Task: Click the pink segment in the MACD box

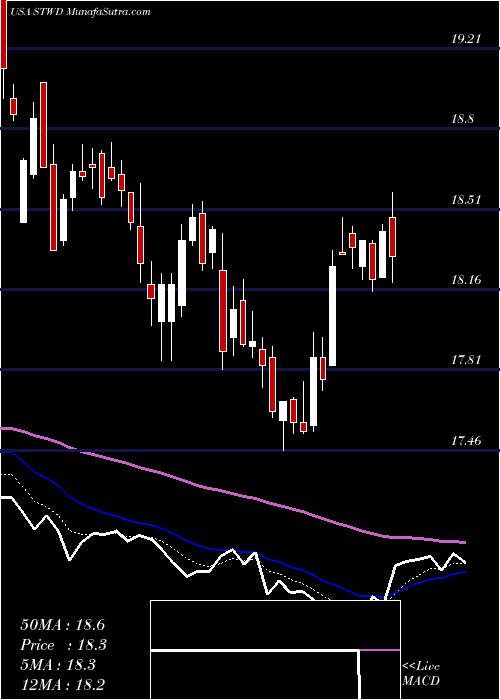Action: click(380, 650)
